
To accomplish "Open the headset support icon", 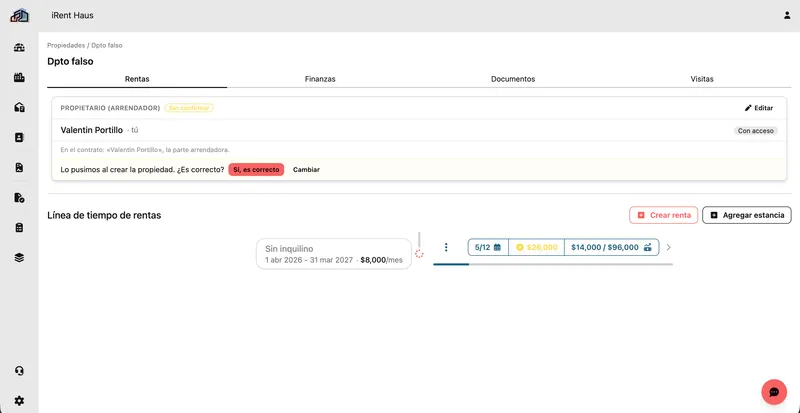I will click(19, 371).
